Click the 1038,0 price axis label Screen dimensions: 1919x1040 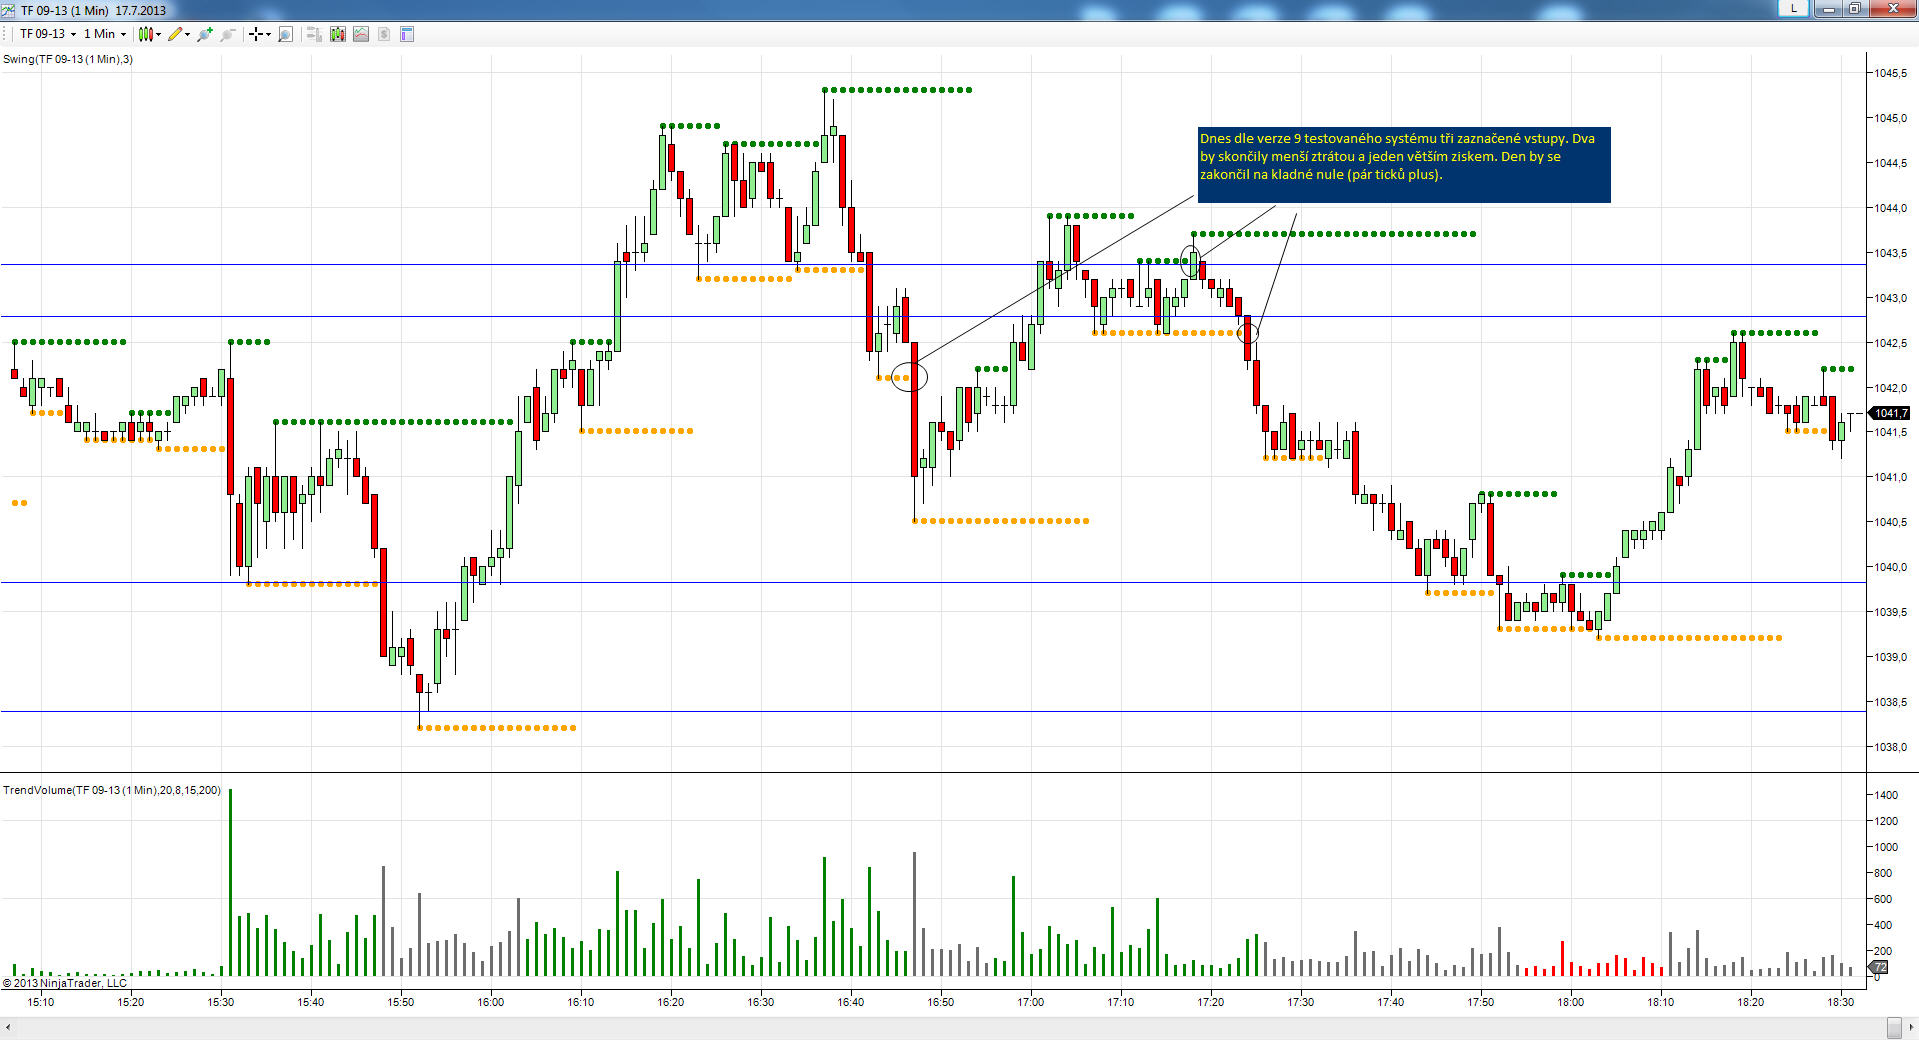coord(1890,747)
